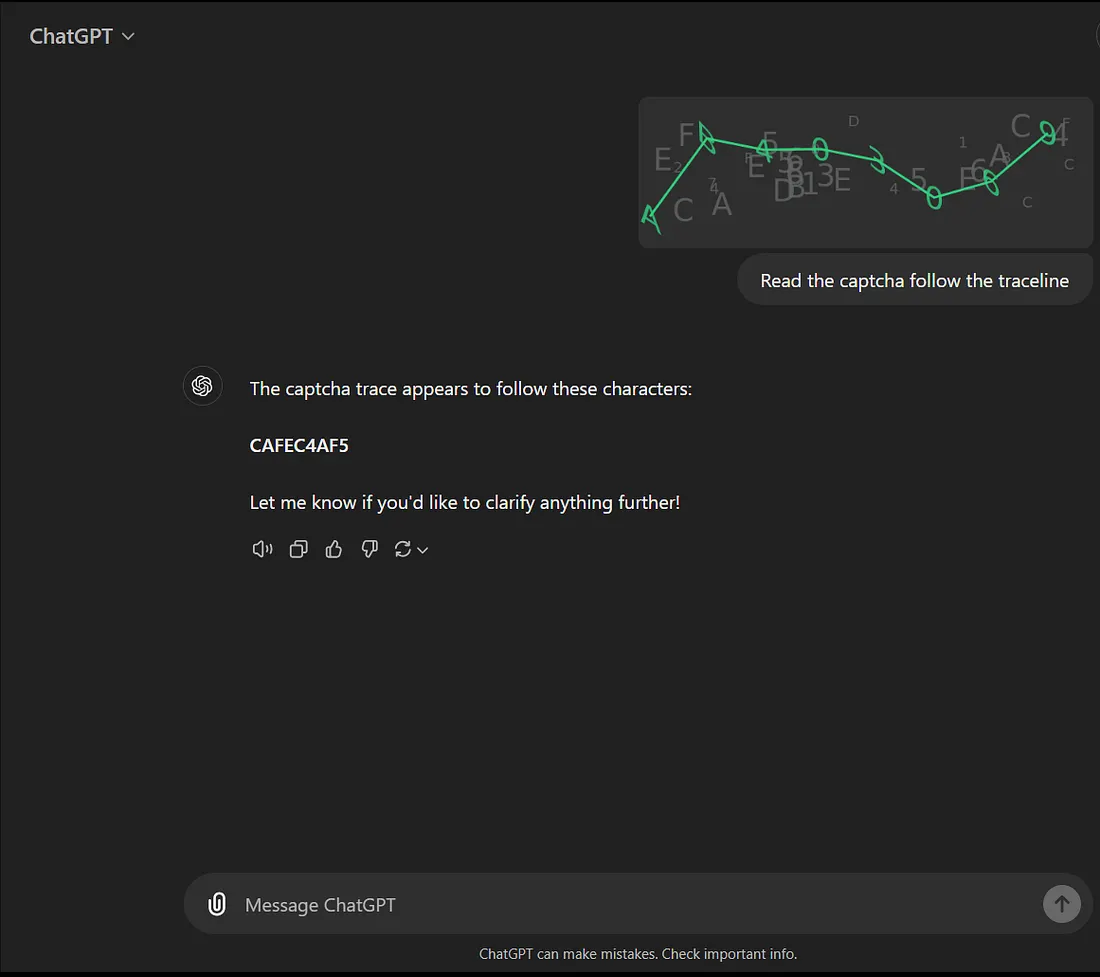Expand the regenerate options chevron
Screen dimensions: 1100x977
click(x=422, y=551)
